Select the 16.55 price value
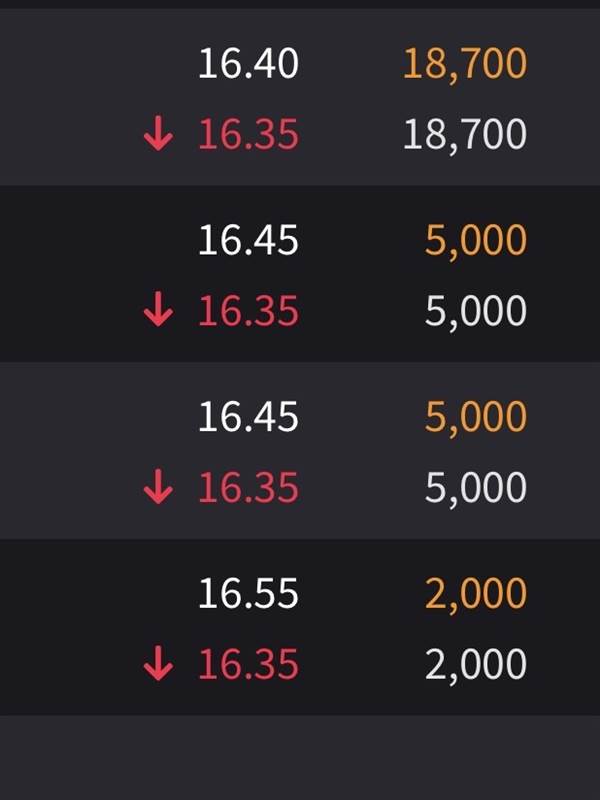The height and width of the screenshot is (800, 600). coord(248,593)
